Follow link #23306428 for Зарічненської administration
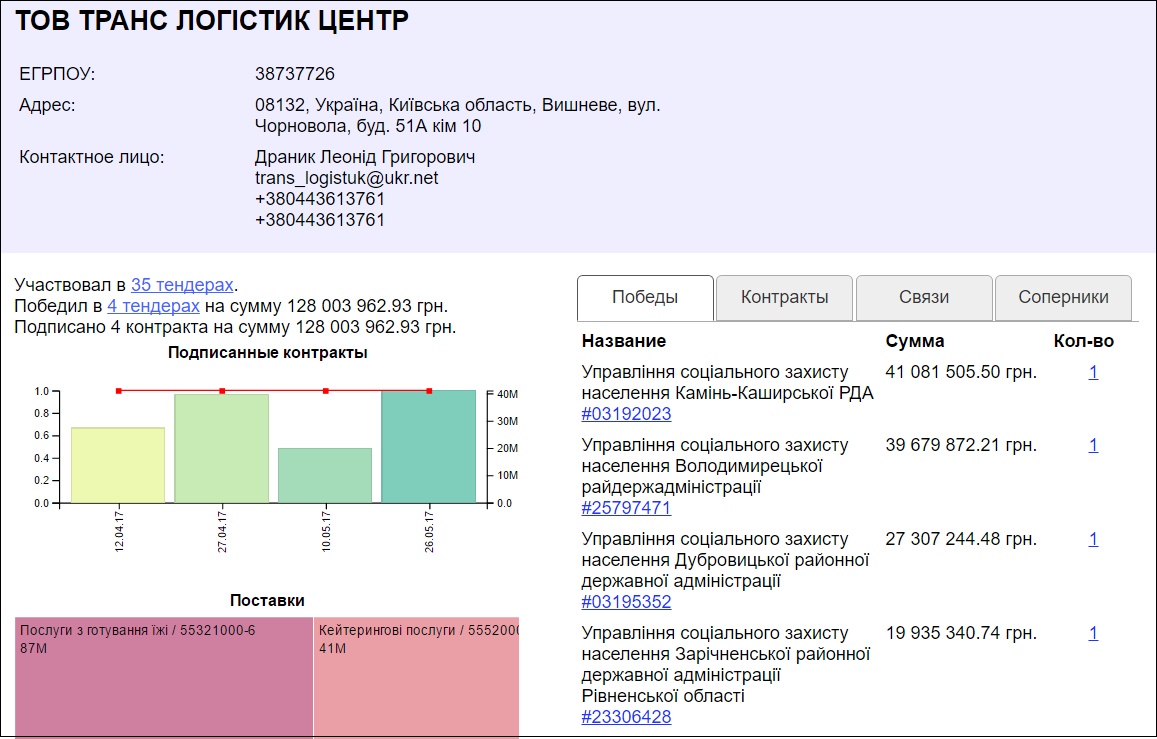Screen dimensions: 1157x739 click(x=626, y=717)
